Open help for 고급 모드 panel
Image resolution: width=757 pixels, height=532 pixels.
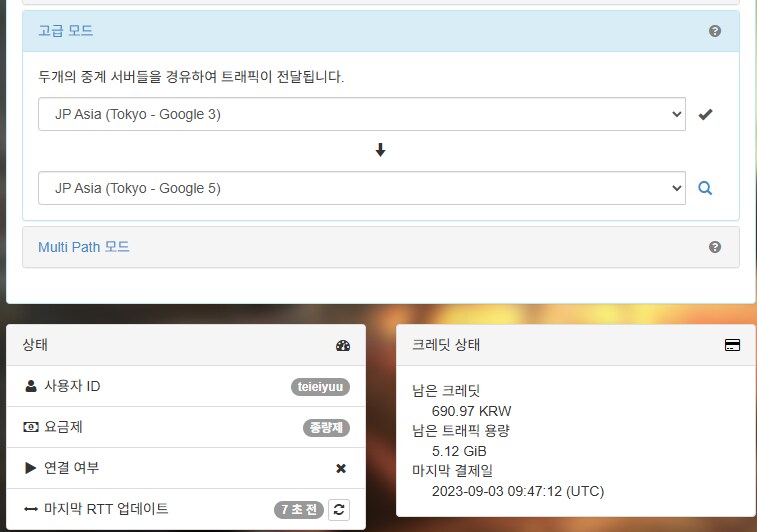click(x=715, y=31)
